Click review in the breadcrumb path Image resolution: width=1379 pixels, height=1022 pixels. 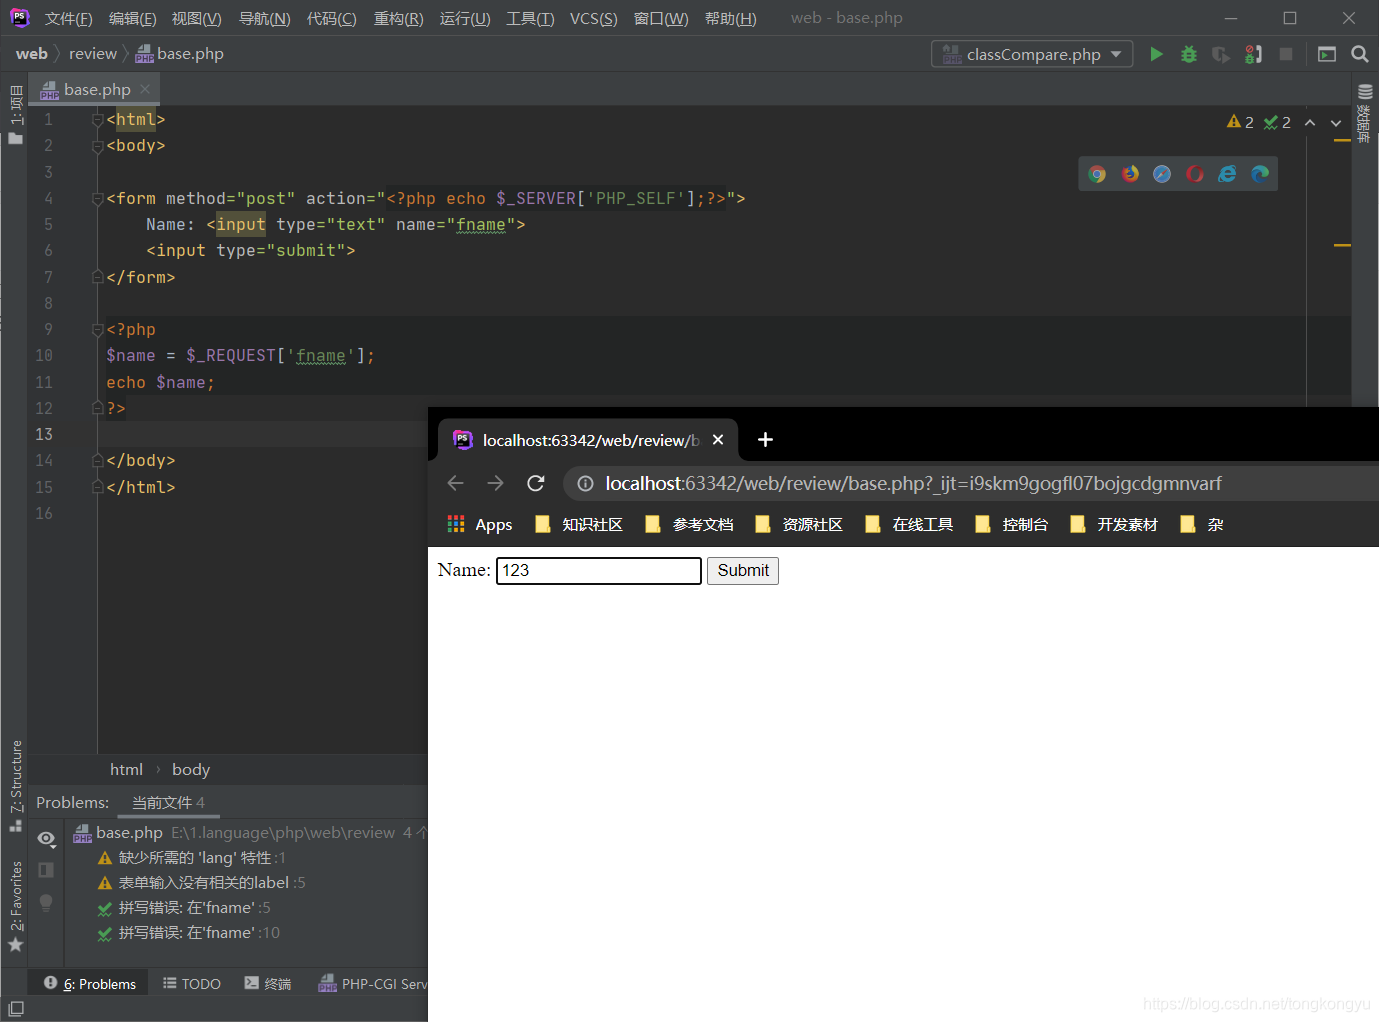pyautogui.click(x=93, y=54)
